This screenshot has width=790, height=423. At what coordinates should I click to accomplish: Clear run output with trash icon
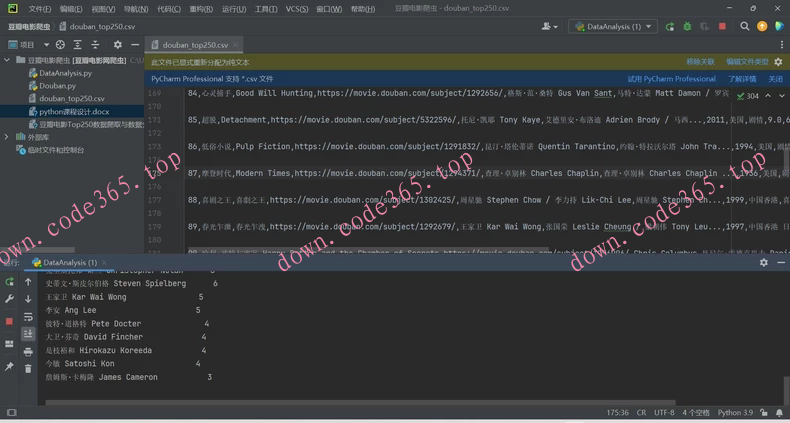coord(28,369)
